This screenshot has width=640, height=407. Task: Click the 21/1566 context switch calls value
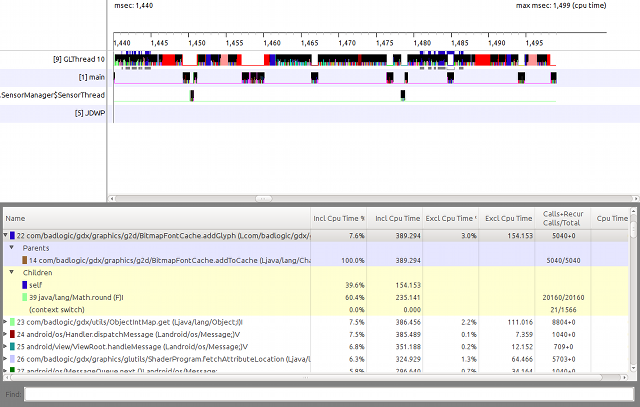(x=563, y=309)
